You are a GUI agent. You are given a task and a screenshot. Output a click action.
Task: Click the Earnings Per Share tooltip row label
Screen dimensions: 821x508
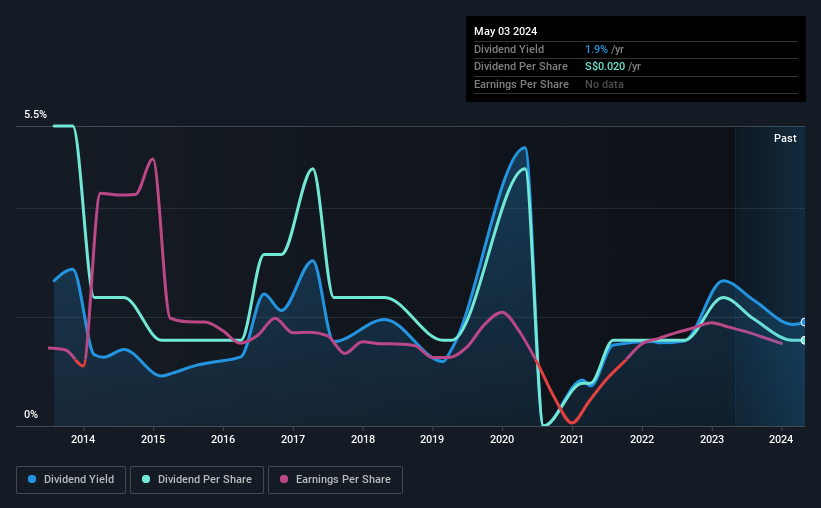(521, 84)
